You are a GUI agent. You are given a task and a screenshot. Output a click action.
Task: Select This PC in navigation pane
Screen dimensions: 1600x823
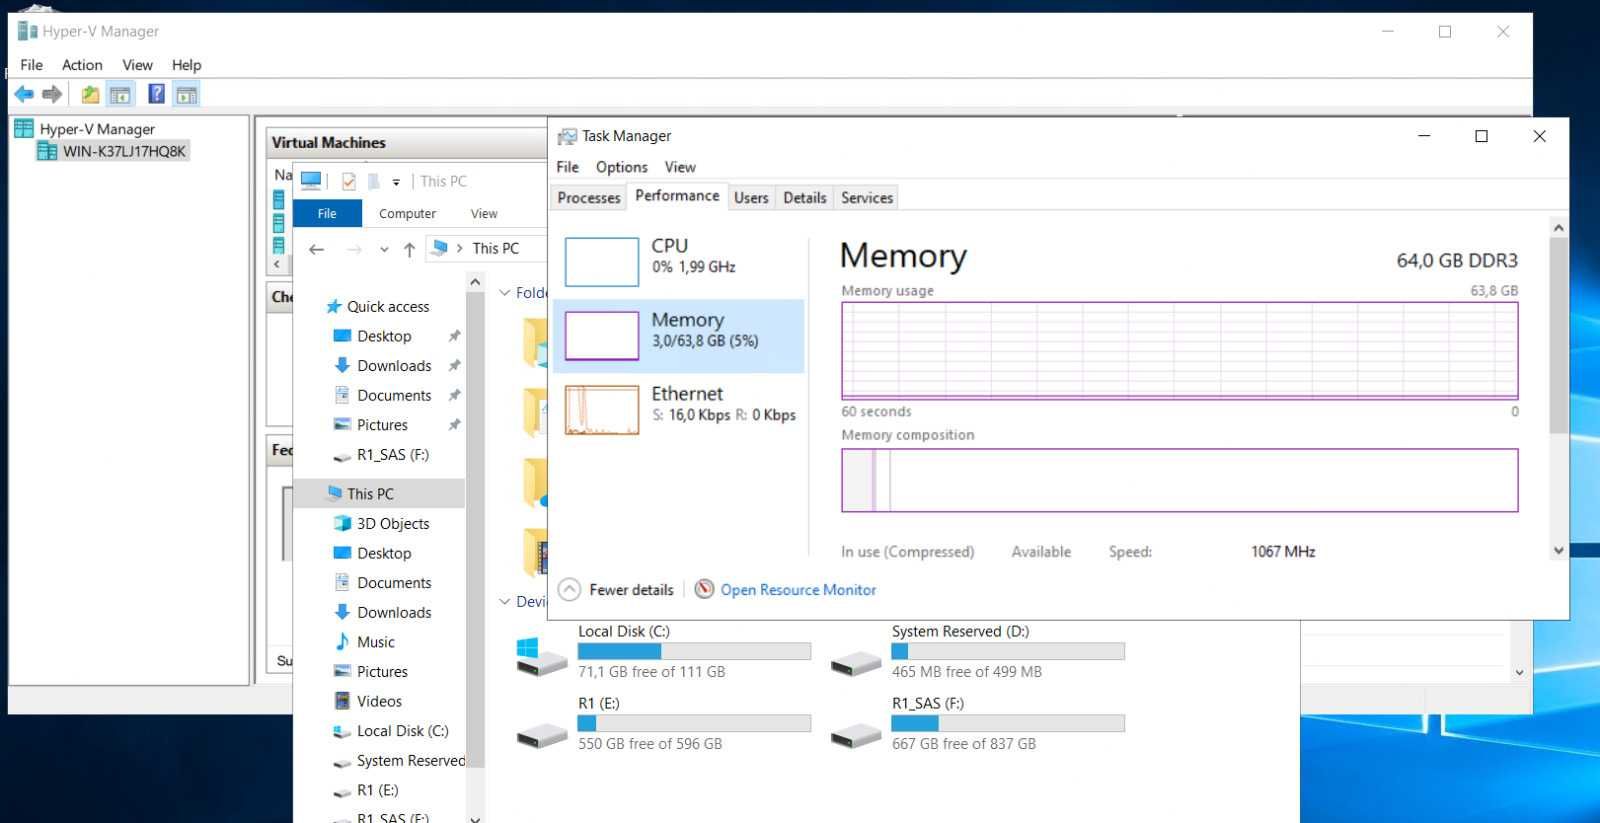tap(370, 494)
